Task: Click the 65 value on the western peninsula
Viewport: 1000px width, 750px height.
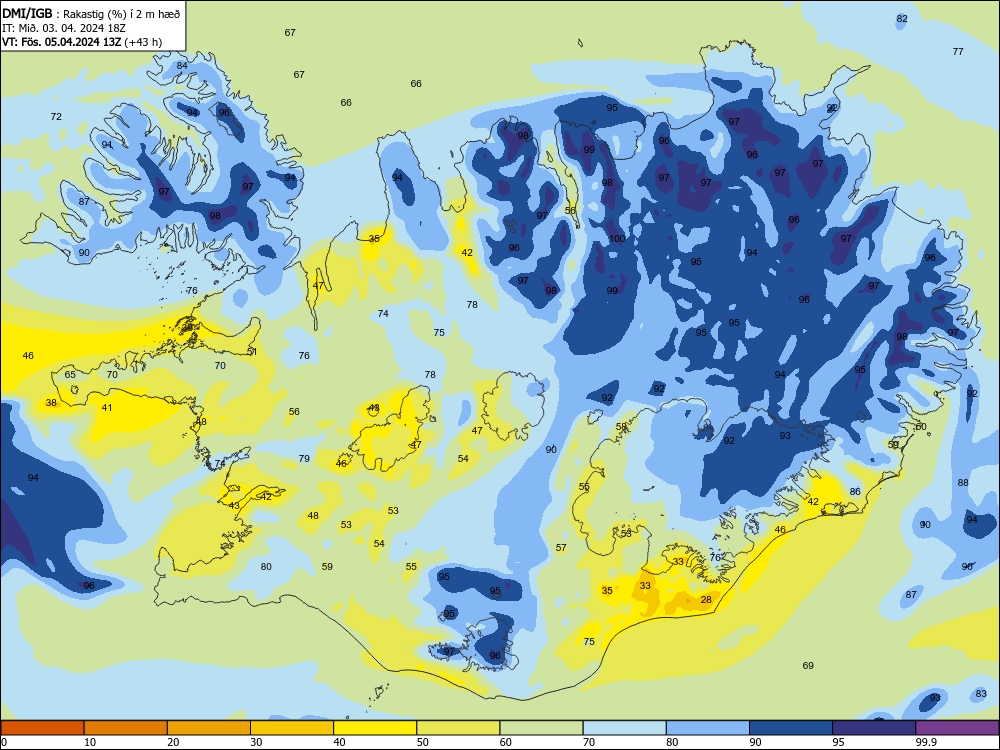Action: 70,375
